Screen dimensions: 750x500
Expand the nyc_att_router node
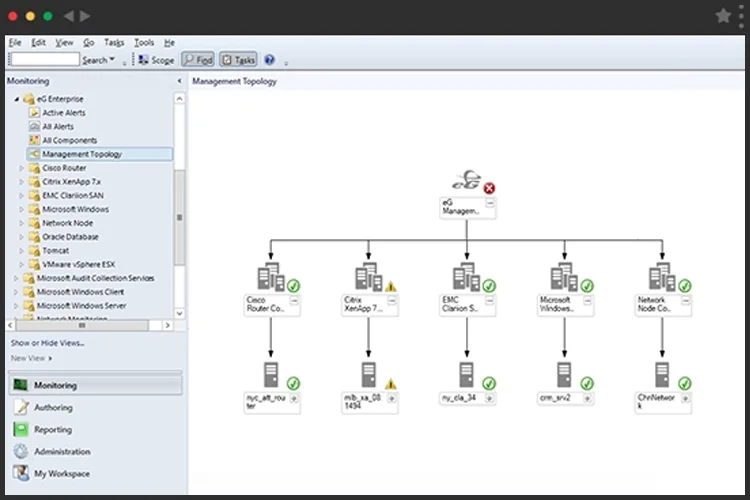pos(294,398)
